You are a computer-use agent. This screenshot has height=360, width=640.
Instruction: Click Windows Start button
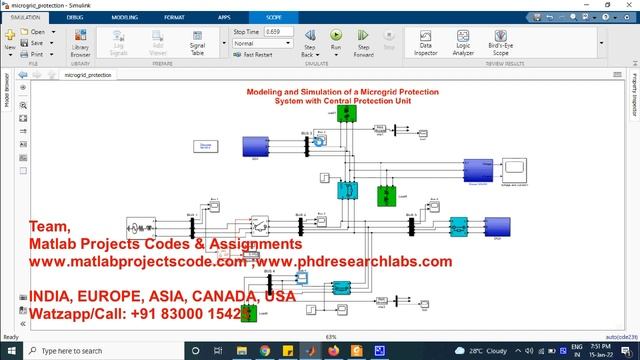click(x=11, y=351)
